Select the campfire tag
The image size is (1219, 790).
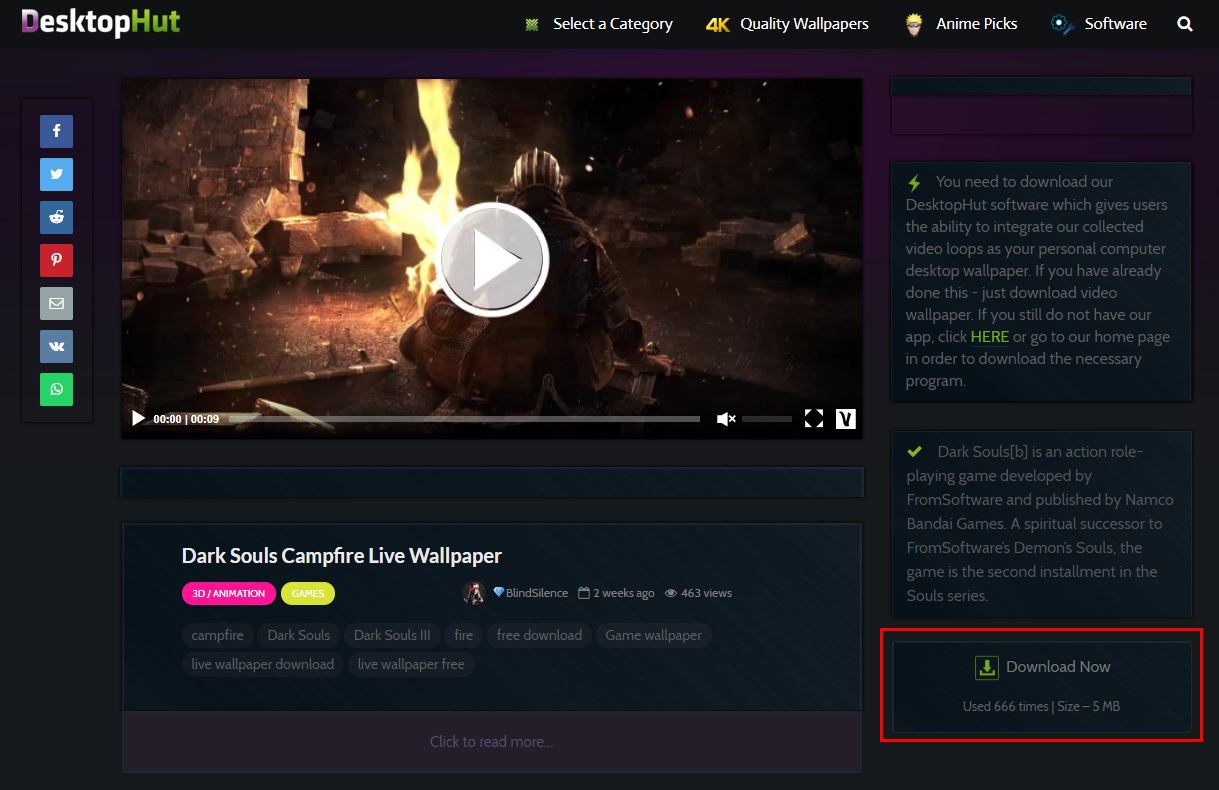pyautogui.click(x=217, y=635)
